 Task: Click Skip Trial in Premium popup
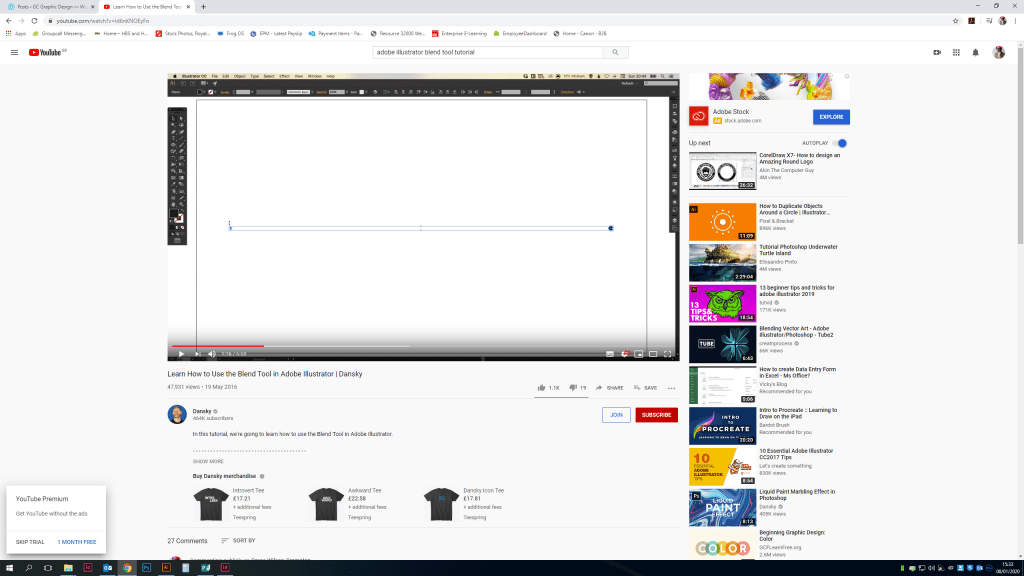(30, 541)
